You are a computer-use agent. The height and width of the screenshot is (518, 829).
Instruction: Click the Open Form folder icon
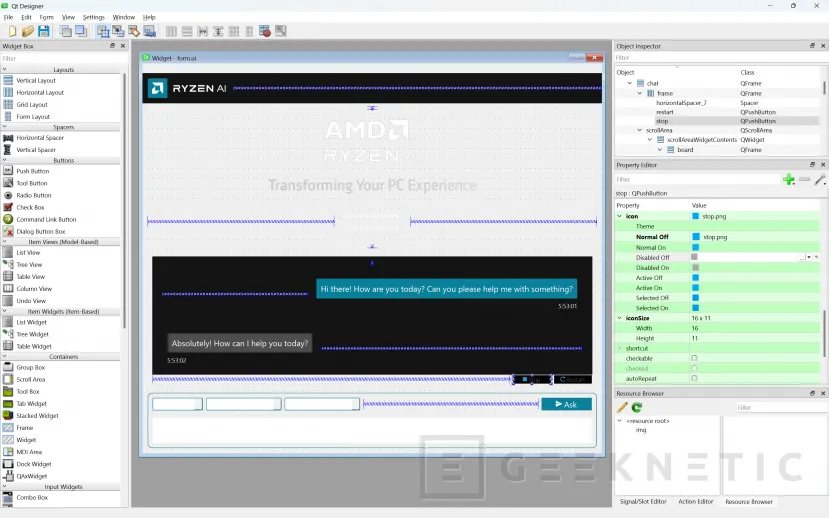28,31
